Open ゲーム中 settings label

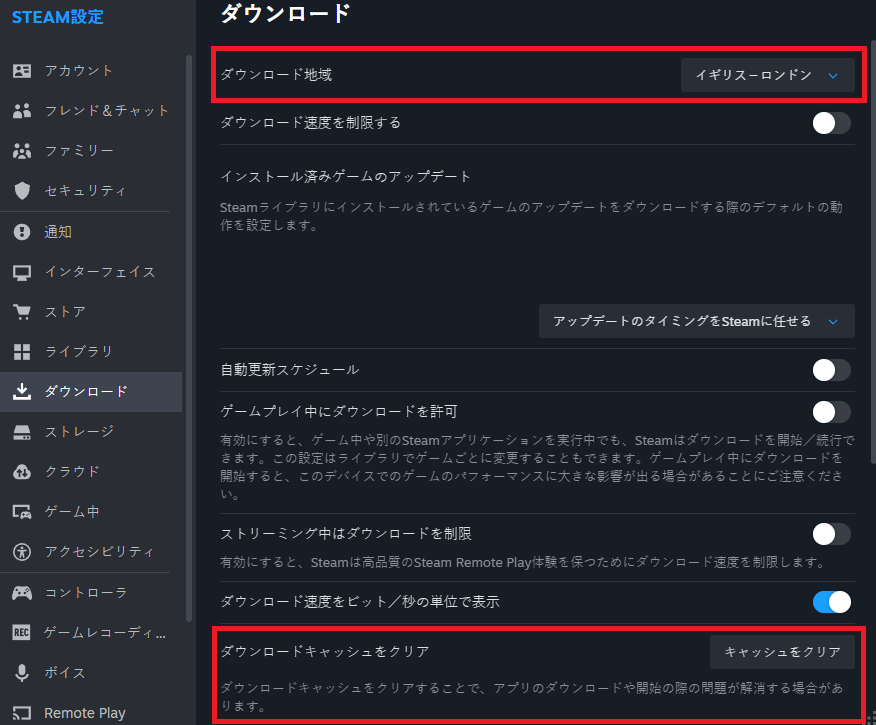[x=72, y=512]
